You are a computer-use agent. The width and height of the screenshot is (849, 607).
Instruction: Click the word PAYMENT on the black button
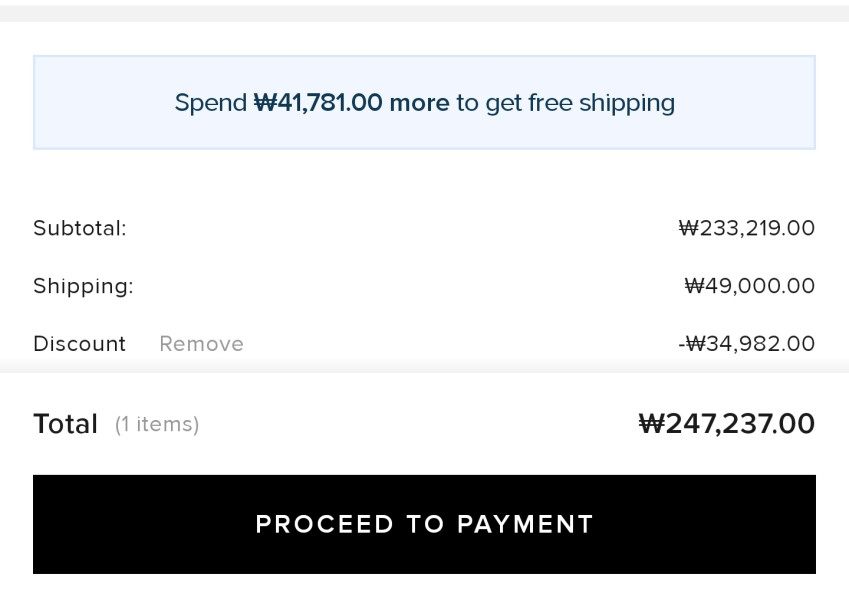coord(525,524)
